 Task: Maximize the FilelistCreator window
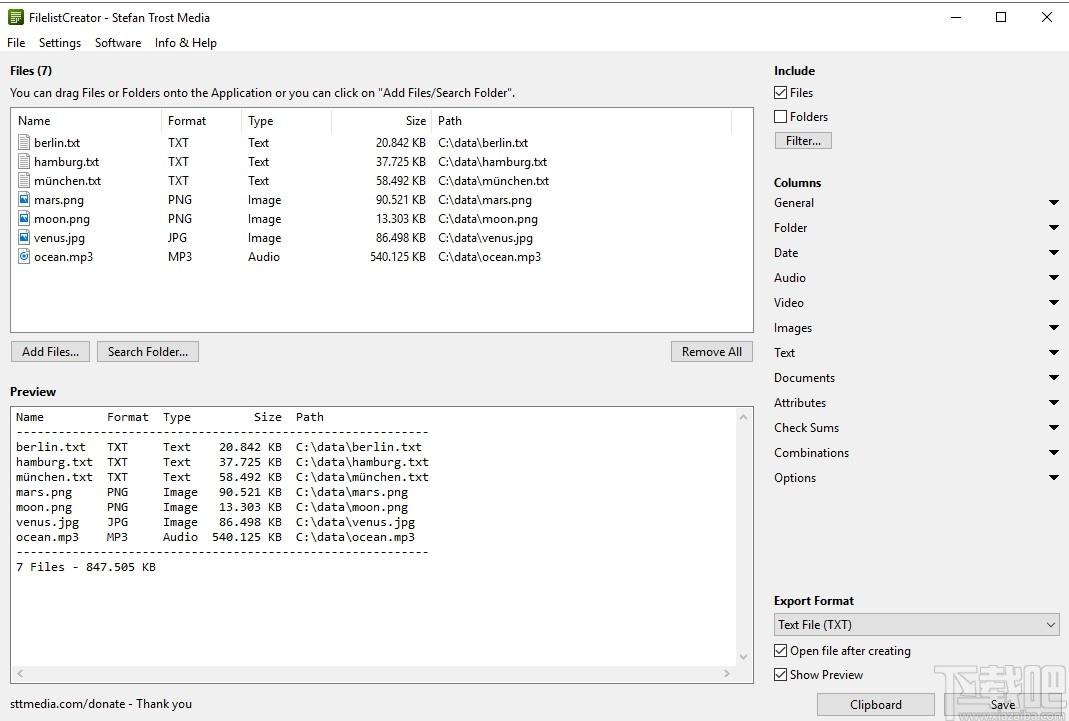(1001, 17)
